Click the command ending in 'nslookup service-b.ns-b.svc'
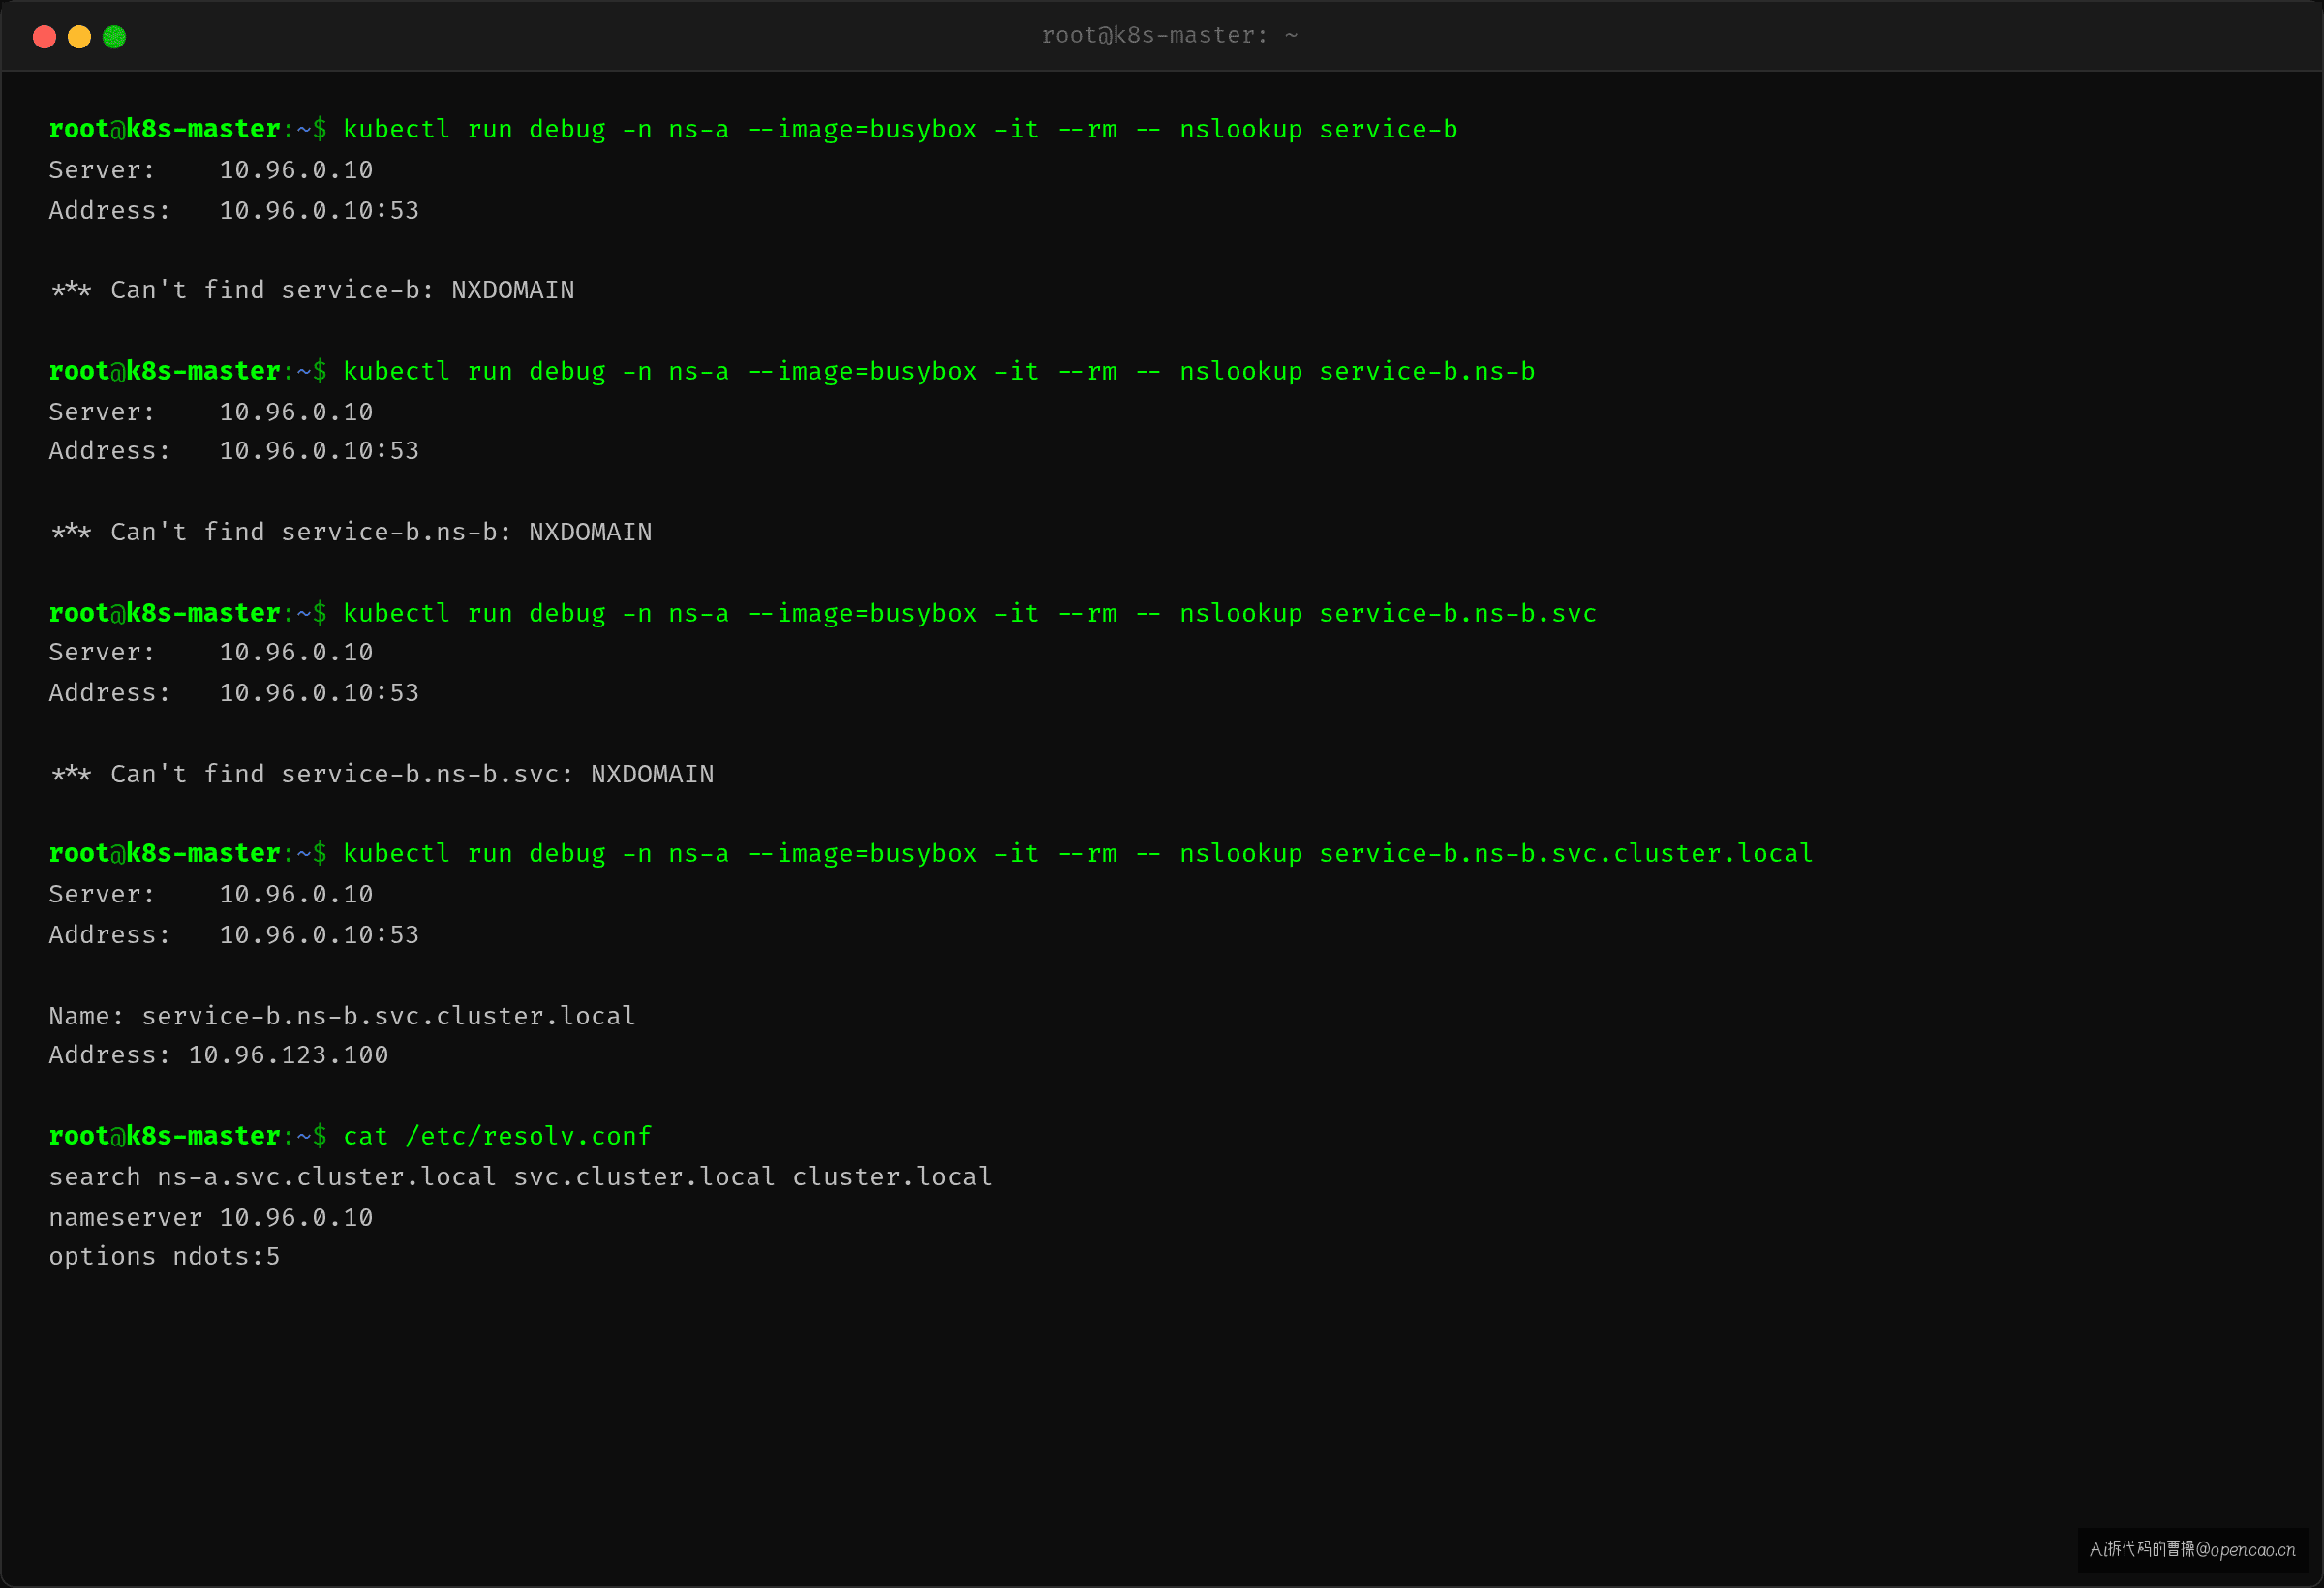The width and height of the screenshot is (2324, 1588). click(x=970, y=614)
